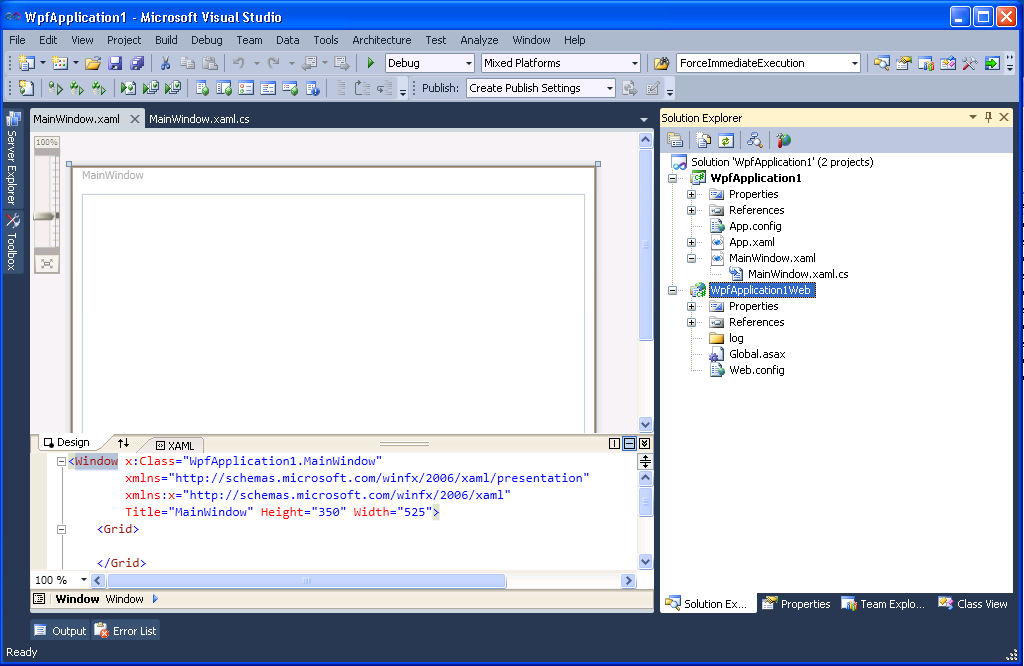Expand App.xaml node in Solution Explorer

point(691,242)
